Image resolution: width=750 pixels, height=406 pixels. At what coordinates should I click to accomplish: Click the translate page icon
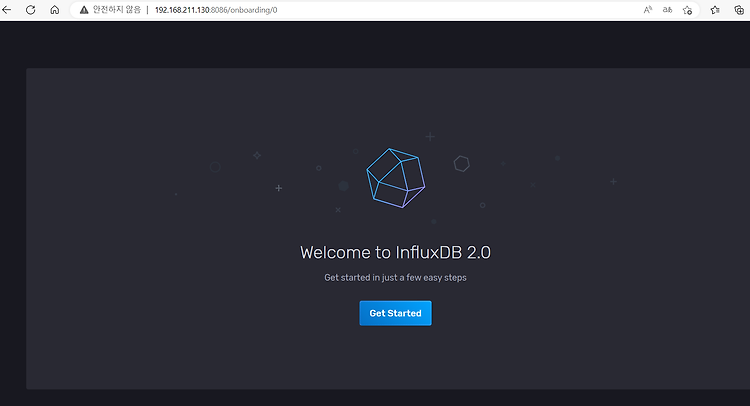[667, 10]
